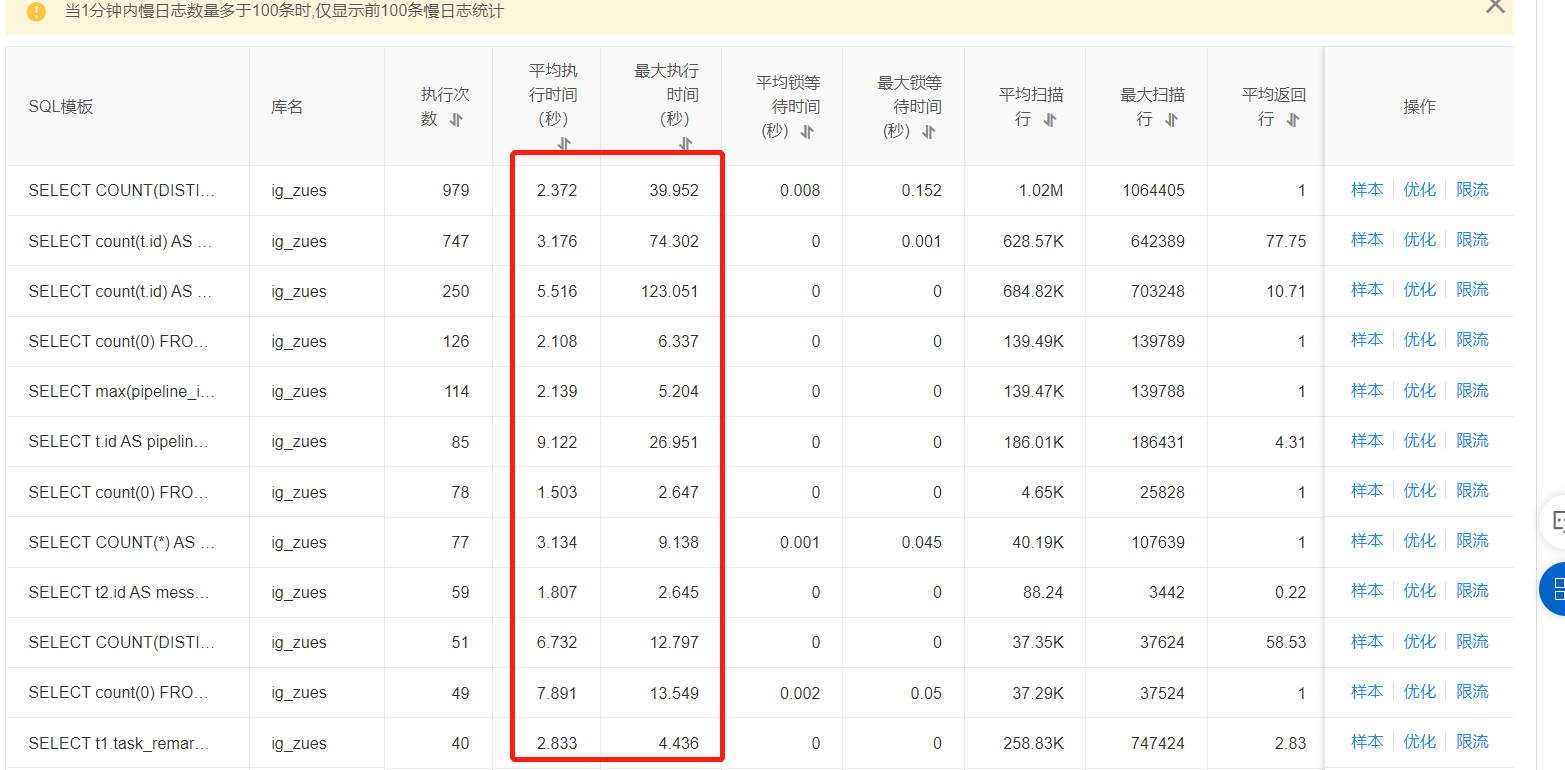This screenshot has width=1565, height=770.
Task: Click SQL template 'SELECT max(pipeline_i…'
Action: [121, 391]
